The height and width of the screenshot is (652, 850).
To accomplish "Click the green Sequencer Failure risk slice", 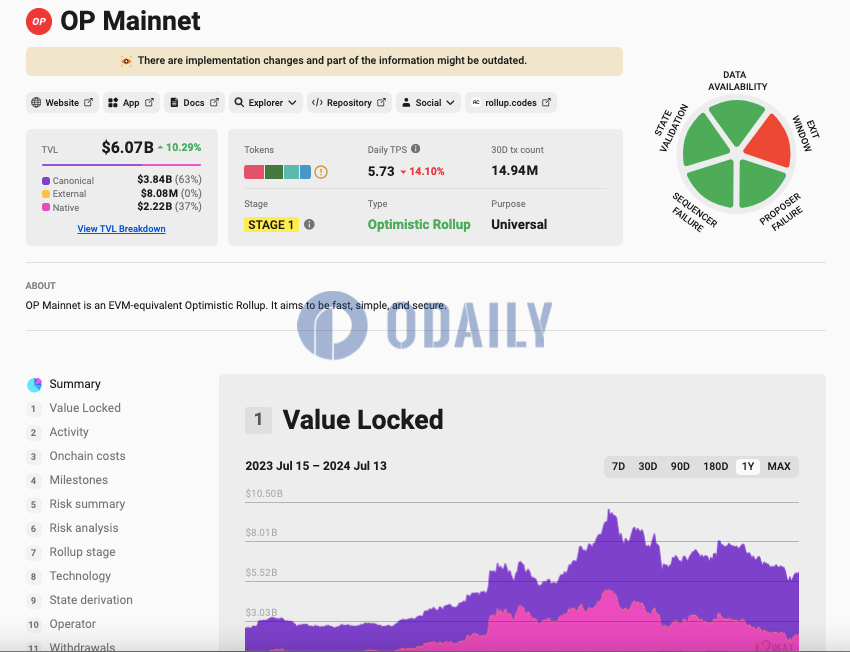I will (714, 184).
